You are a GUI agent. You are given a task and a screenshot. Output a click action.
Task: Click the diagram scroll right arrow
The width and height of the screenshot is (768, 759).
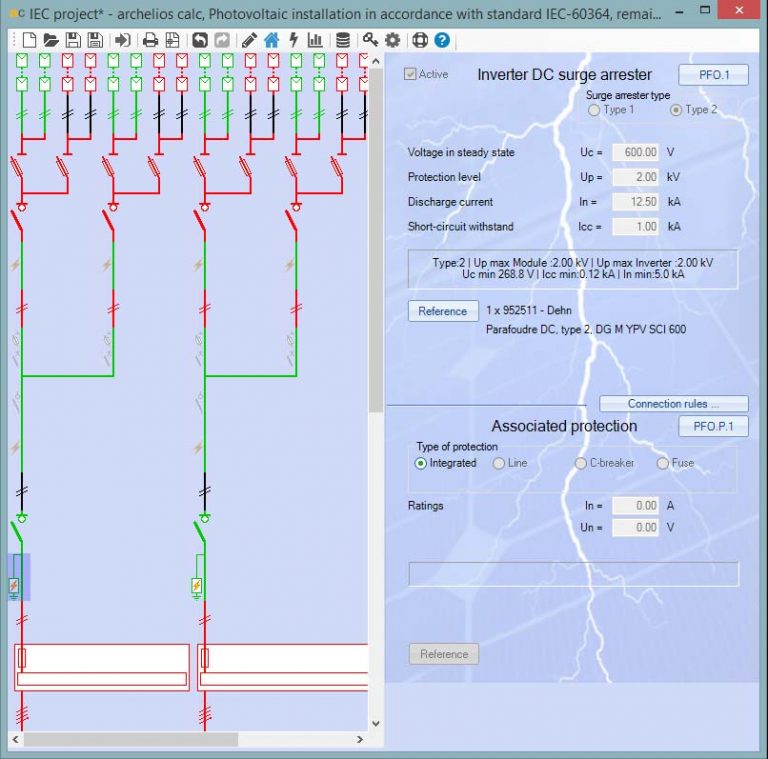click(360, 739)
